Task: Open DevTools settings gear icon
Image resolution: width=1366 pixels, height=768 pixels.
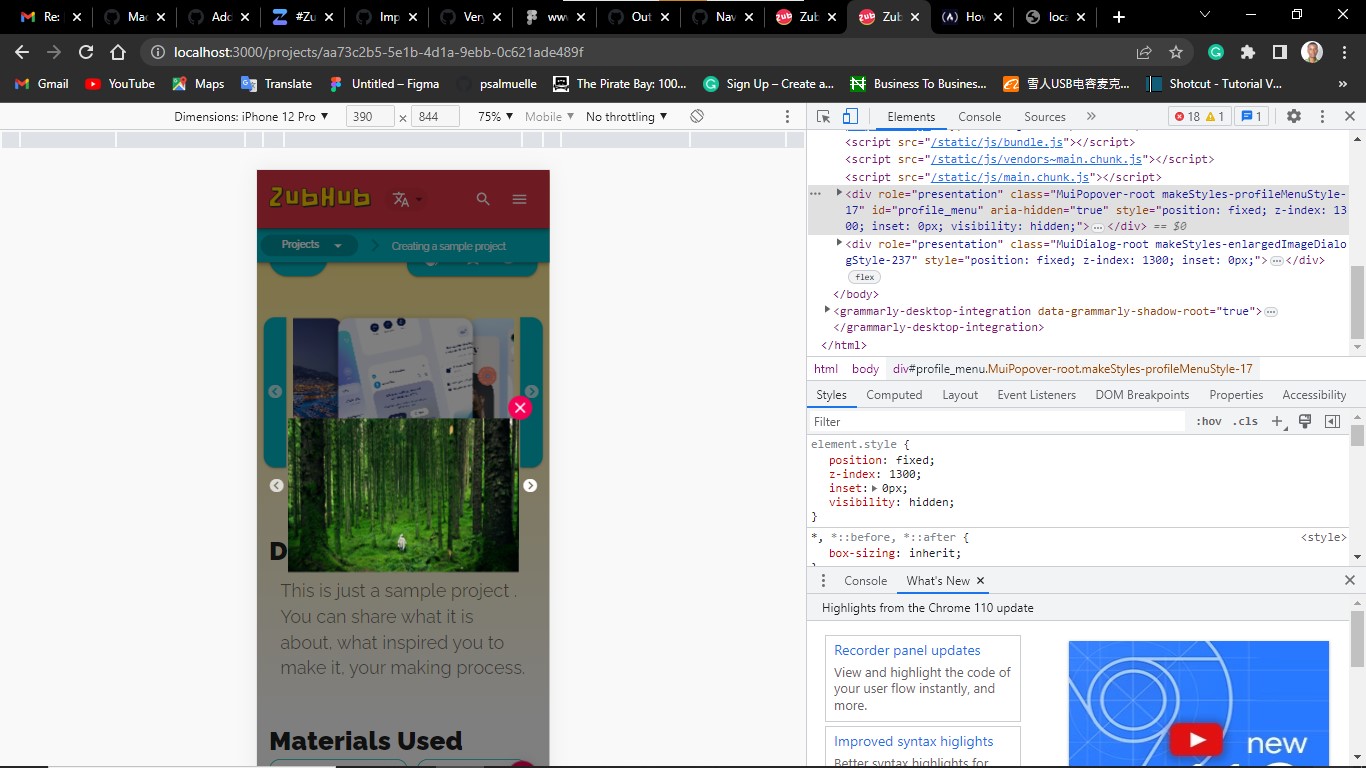Action: [x=1295, y=116]
